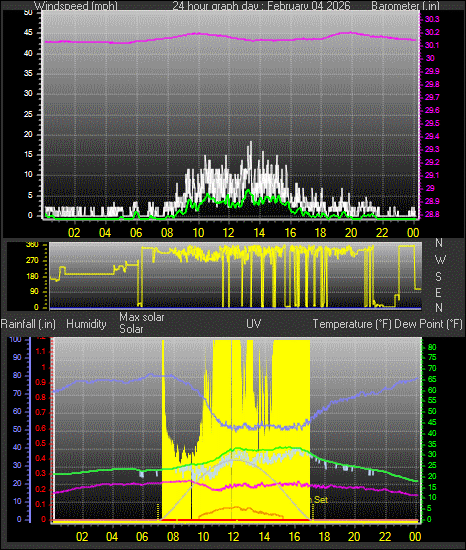Click the 'Solar' label below Max solar
The image size is (466, 550).
point(131,329)
